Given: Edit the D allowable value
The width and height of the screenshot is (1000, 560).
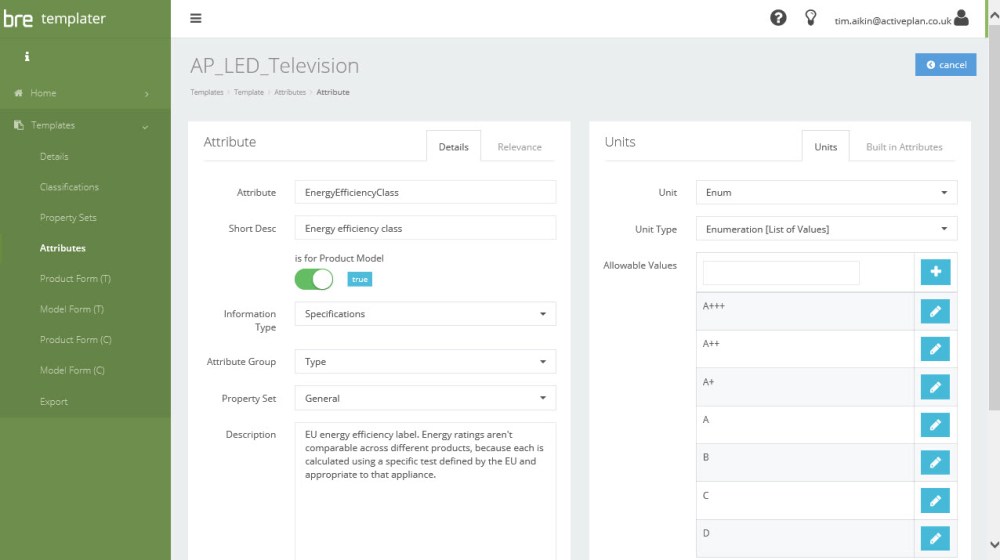Looking at the screenshot, I should (x=935, y=538).
